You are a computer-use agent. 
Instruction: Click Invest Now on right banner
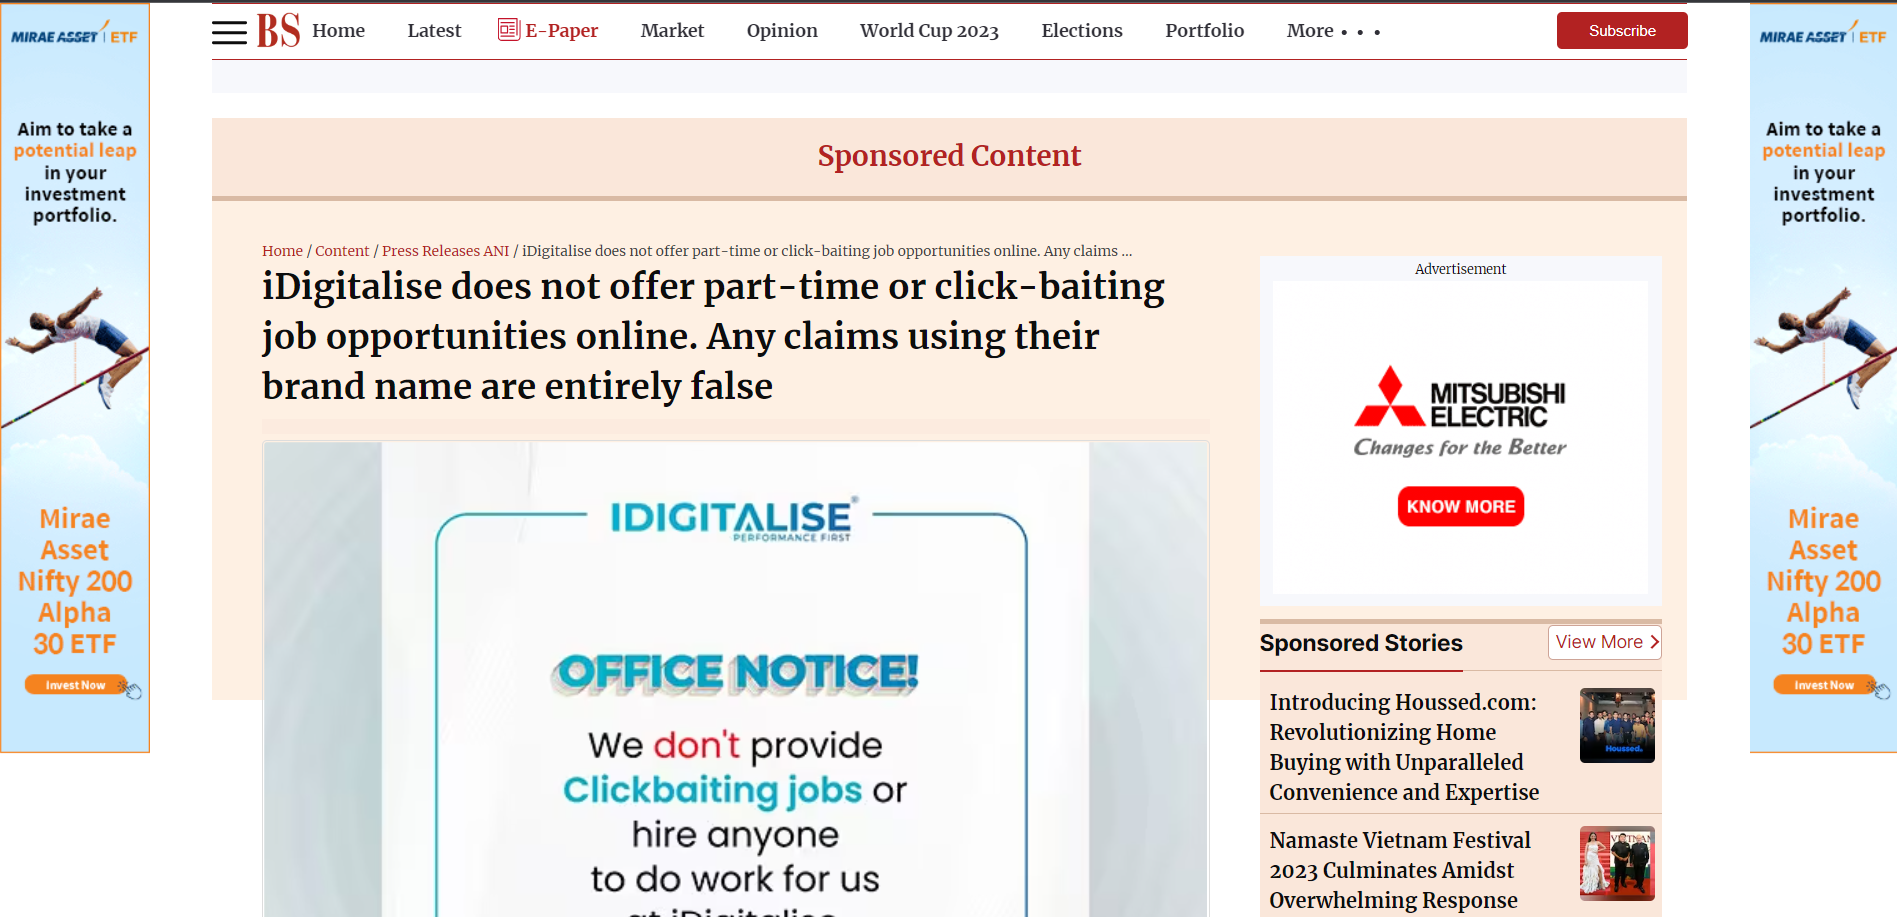tap(1824, 685)
